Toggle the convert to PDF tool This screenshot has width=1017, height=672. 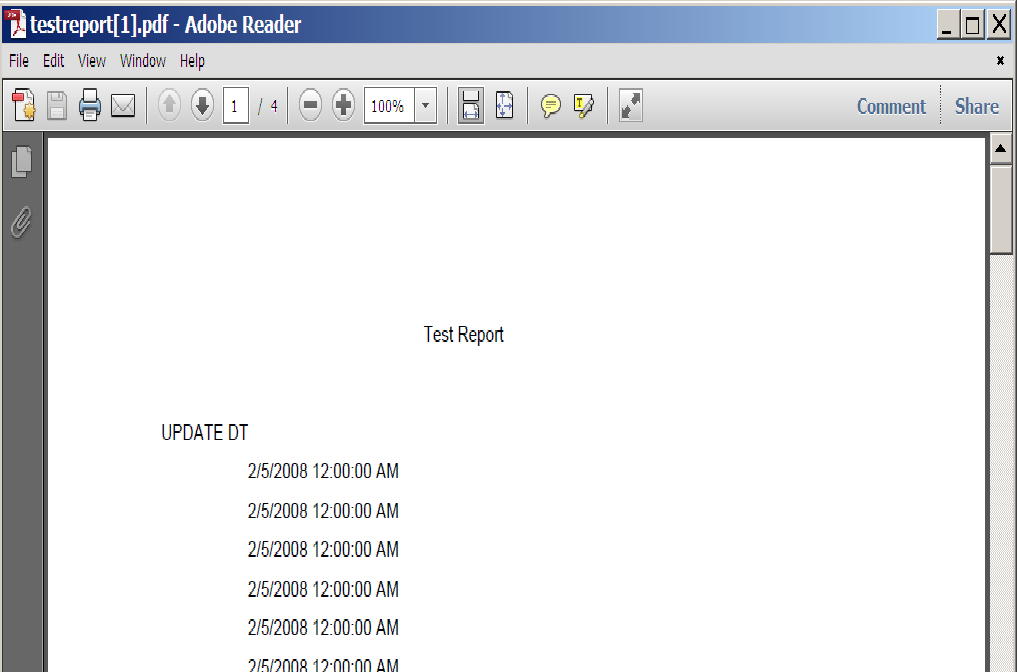tap(23, 105)
